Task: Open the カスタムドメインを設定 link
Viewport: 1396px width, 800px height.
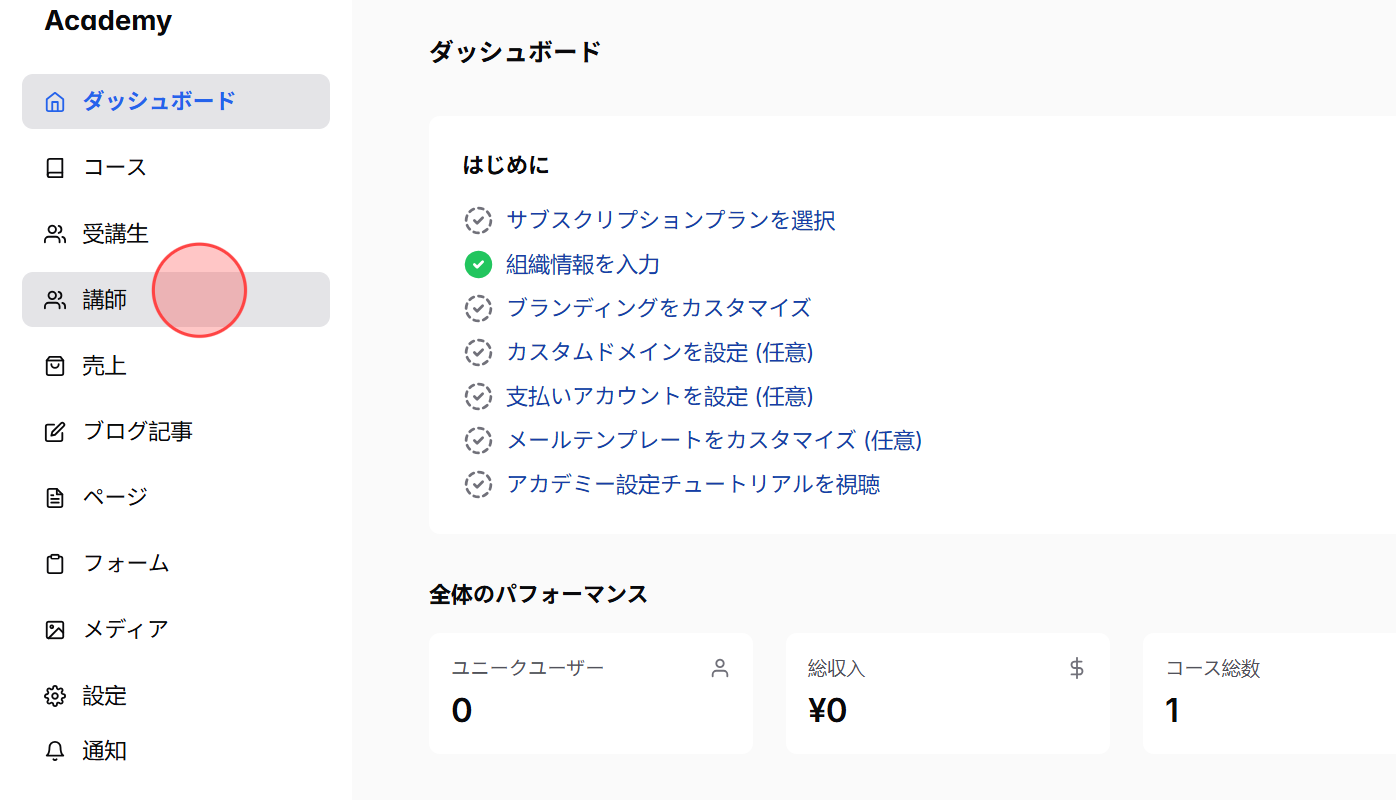Action: (x=660, y=352)
